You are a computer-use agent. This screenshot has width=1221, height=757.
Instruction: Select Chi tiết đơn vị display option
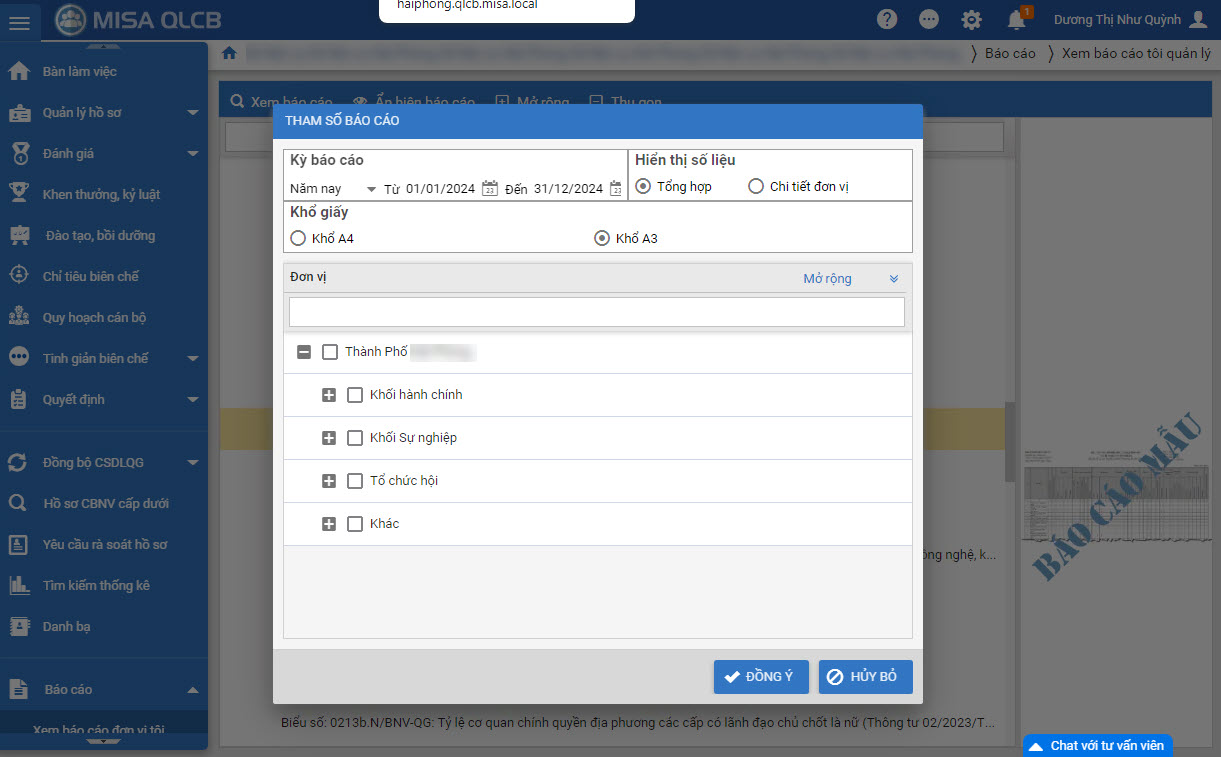(756, 187)
